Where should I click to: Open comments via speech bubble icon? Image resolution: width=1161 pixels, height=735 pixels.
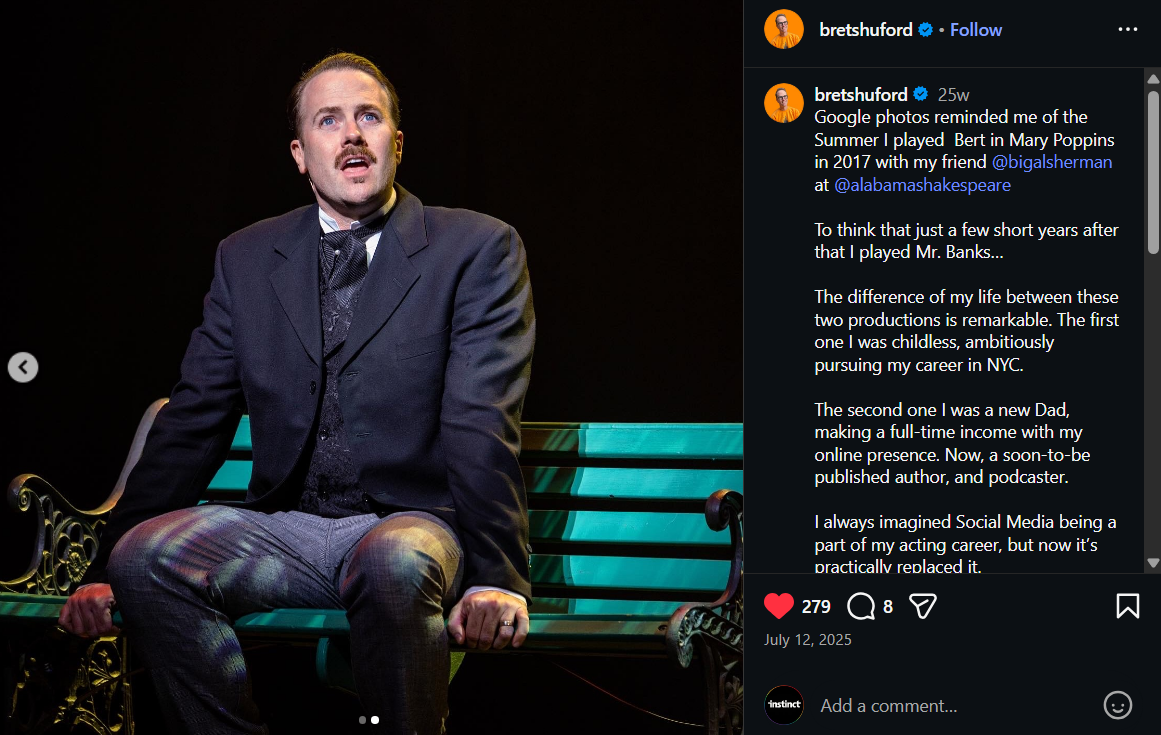860,606
